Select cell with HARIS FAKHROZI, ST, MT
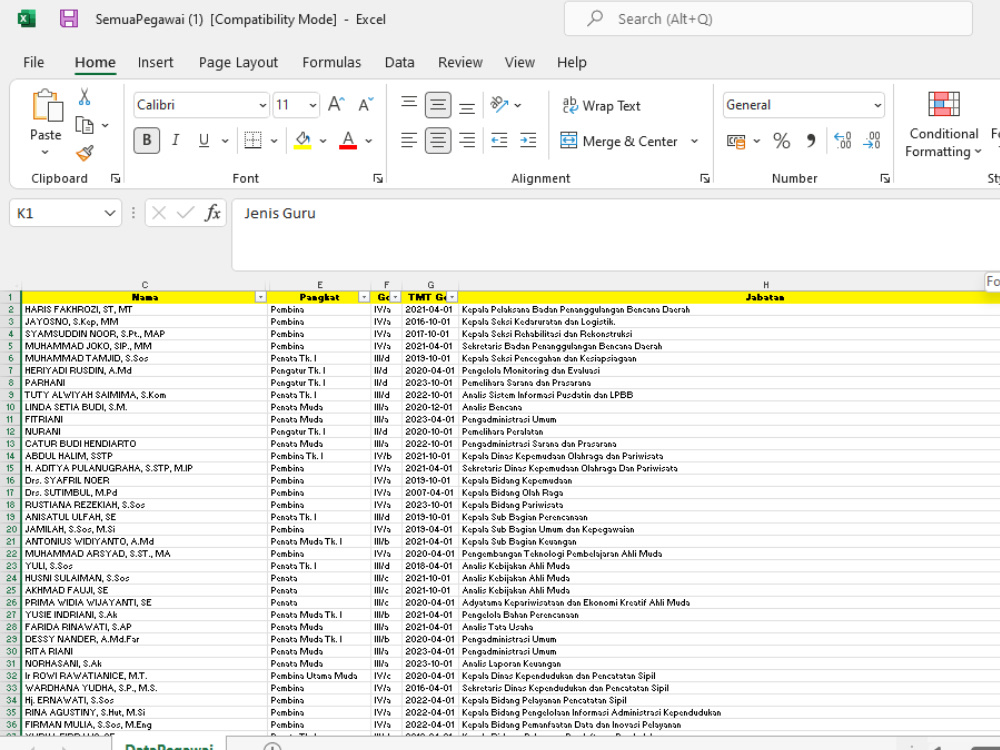This screenshot has height=750, width=1000. (145, 309)
